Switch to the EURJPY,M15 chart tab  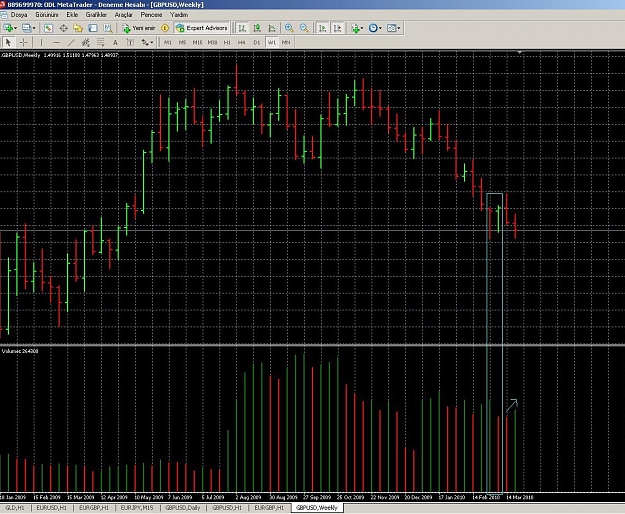click(x=137, y=508)
